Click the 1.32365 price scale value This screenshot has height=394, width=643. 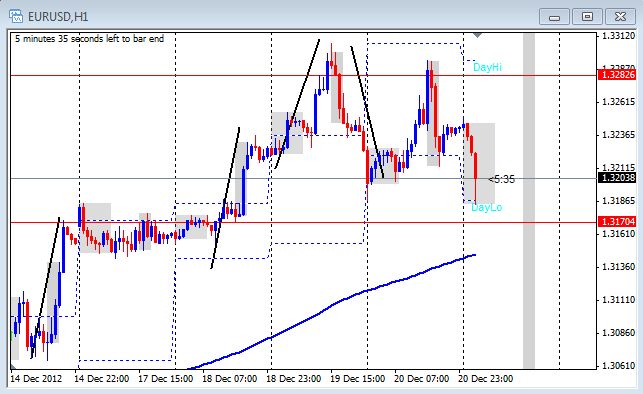click(x=618, y=134)
